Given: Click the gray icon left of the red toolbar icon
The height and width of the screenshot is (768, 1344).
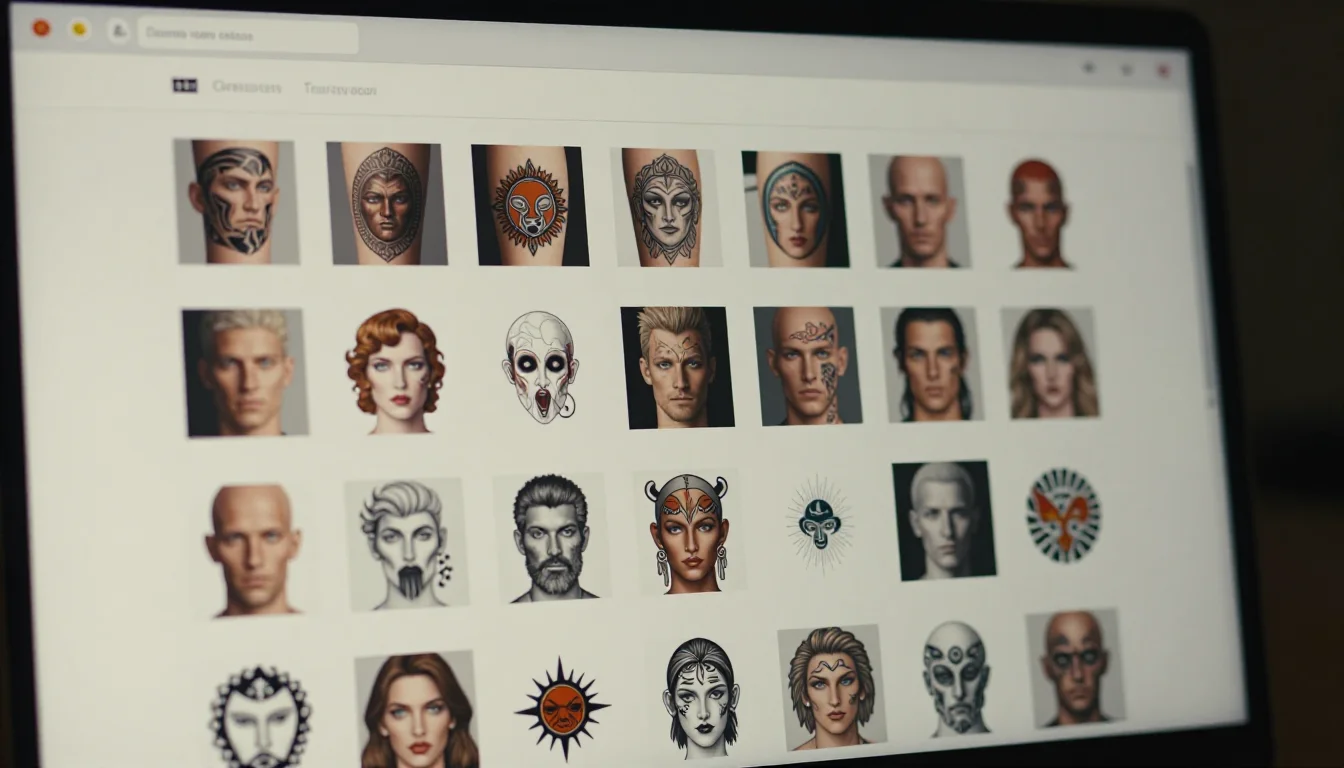Looking at the screenshot, I should click(1127, 69).
